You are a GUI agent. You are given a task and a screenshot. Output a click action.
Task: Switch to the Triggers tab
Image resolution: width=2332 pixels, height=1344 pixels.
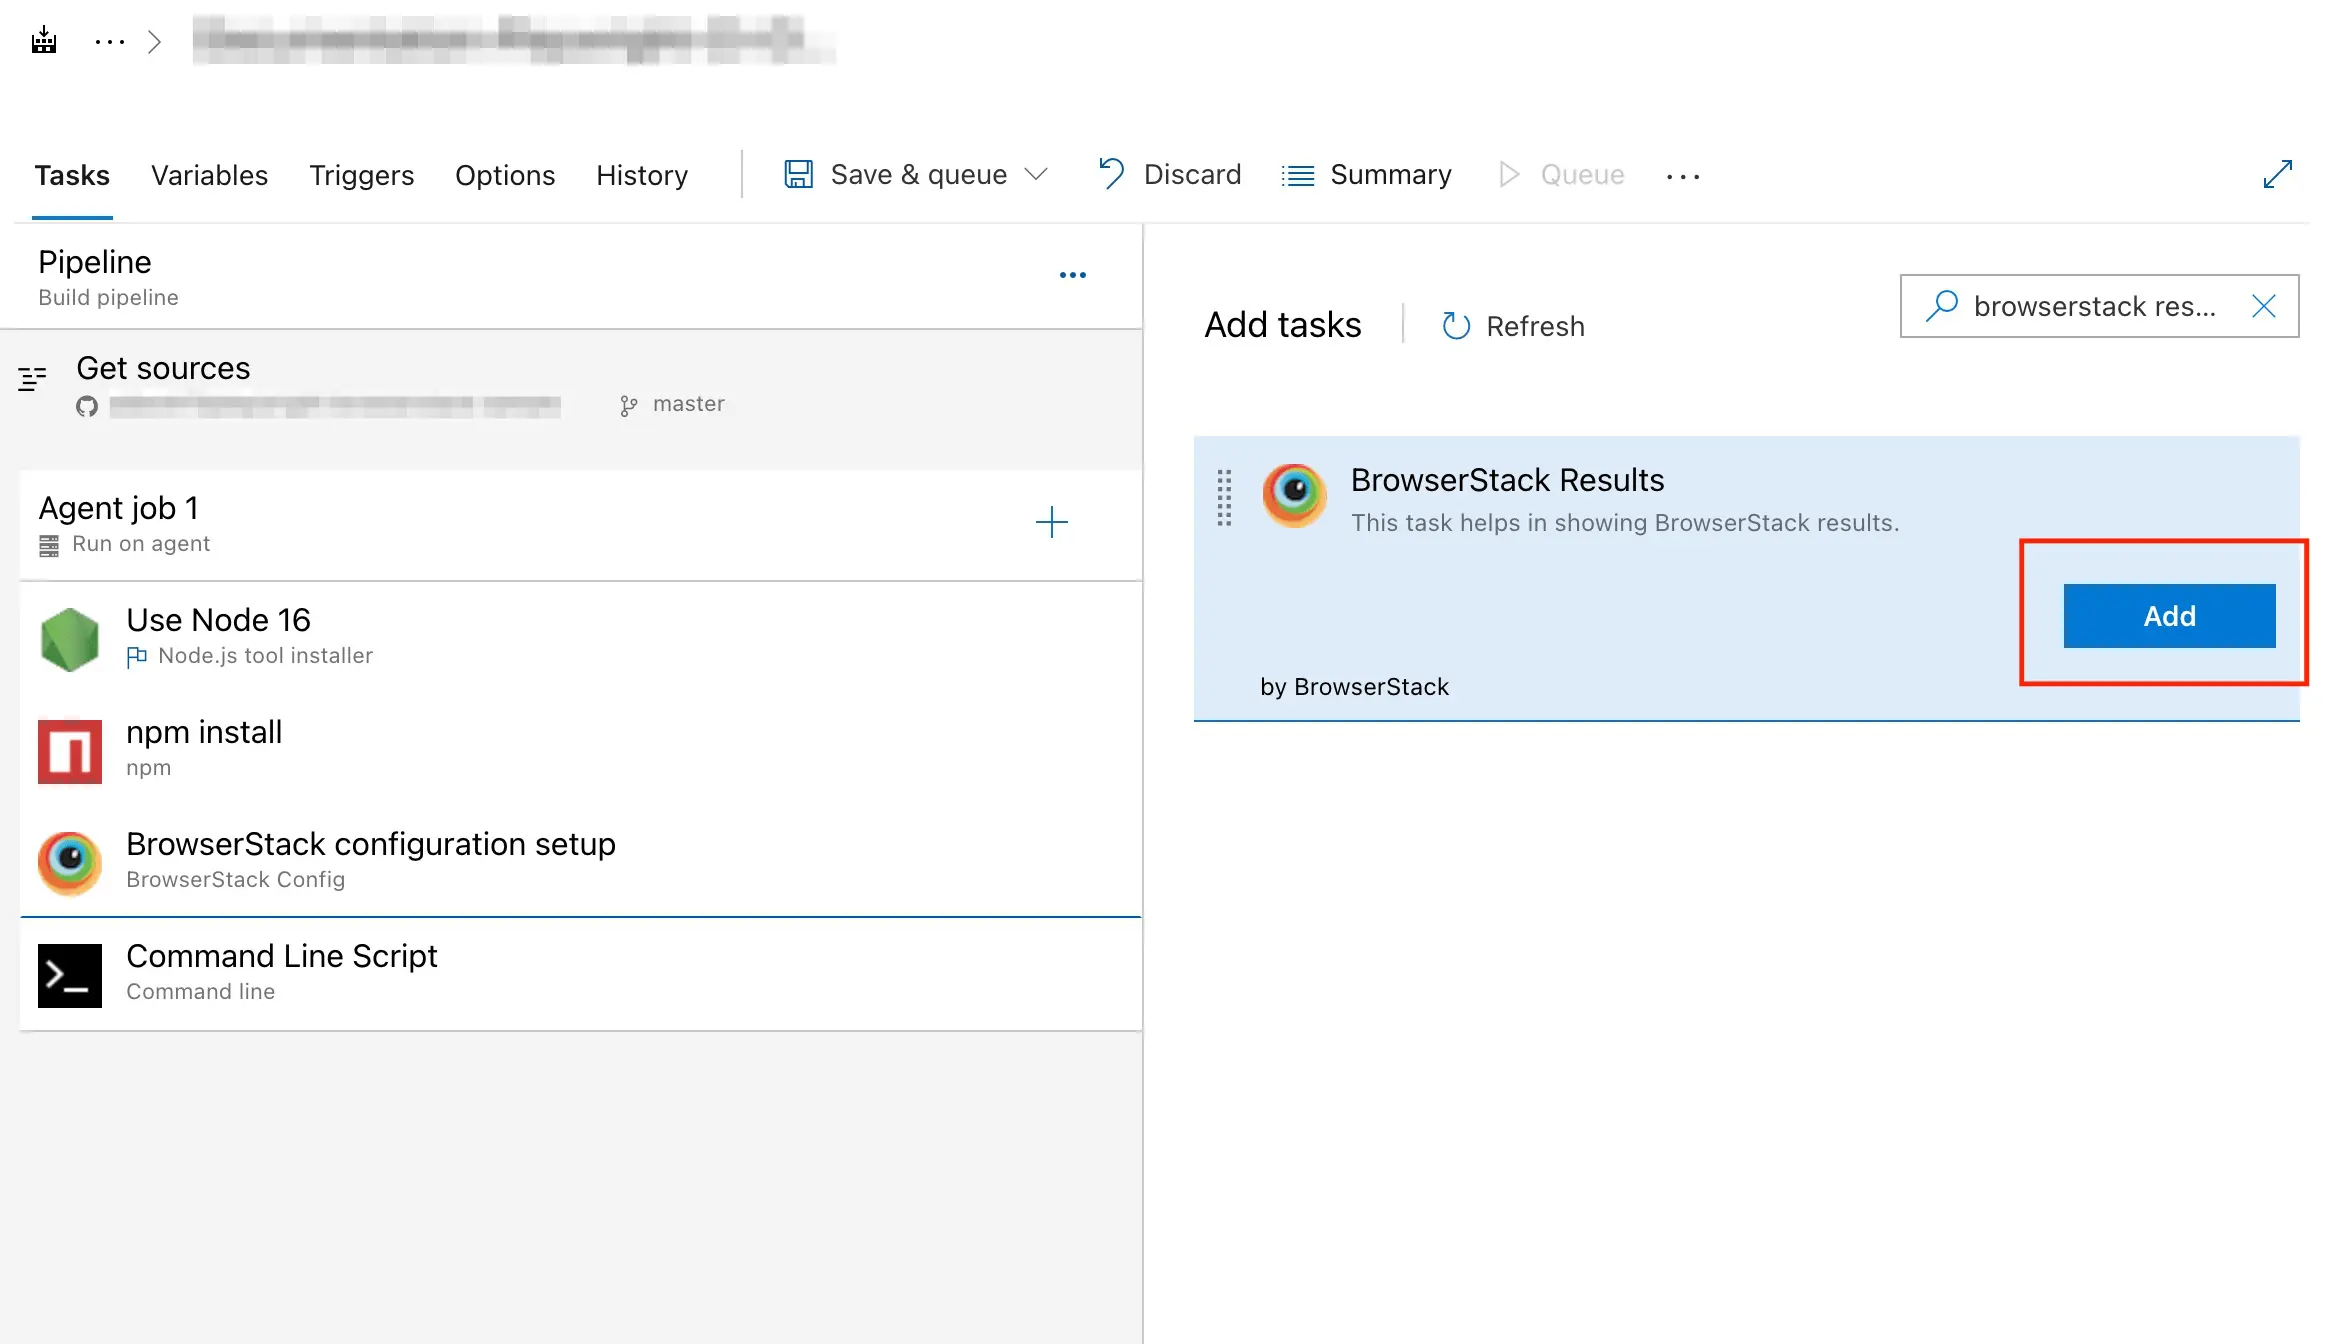coord(361,175)
